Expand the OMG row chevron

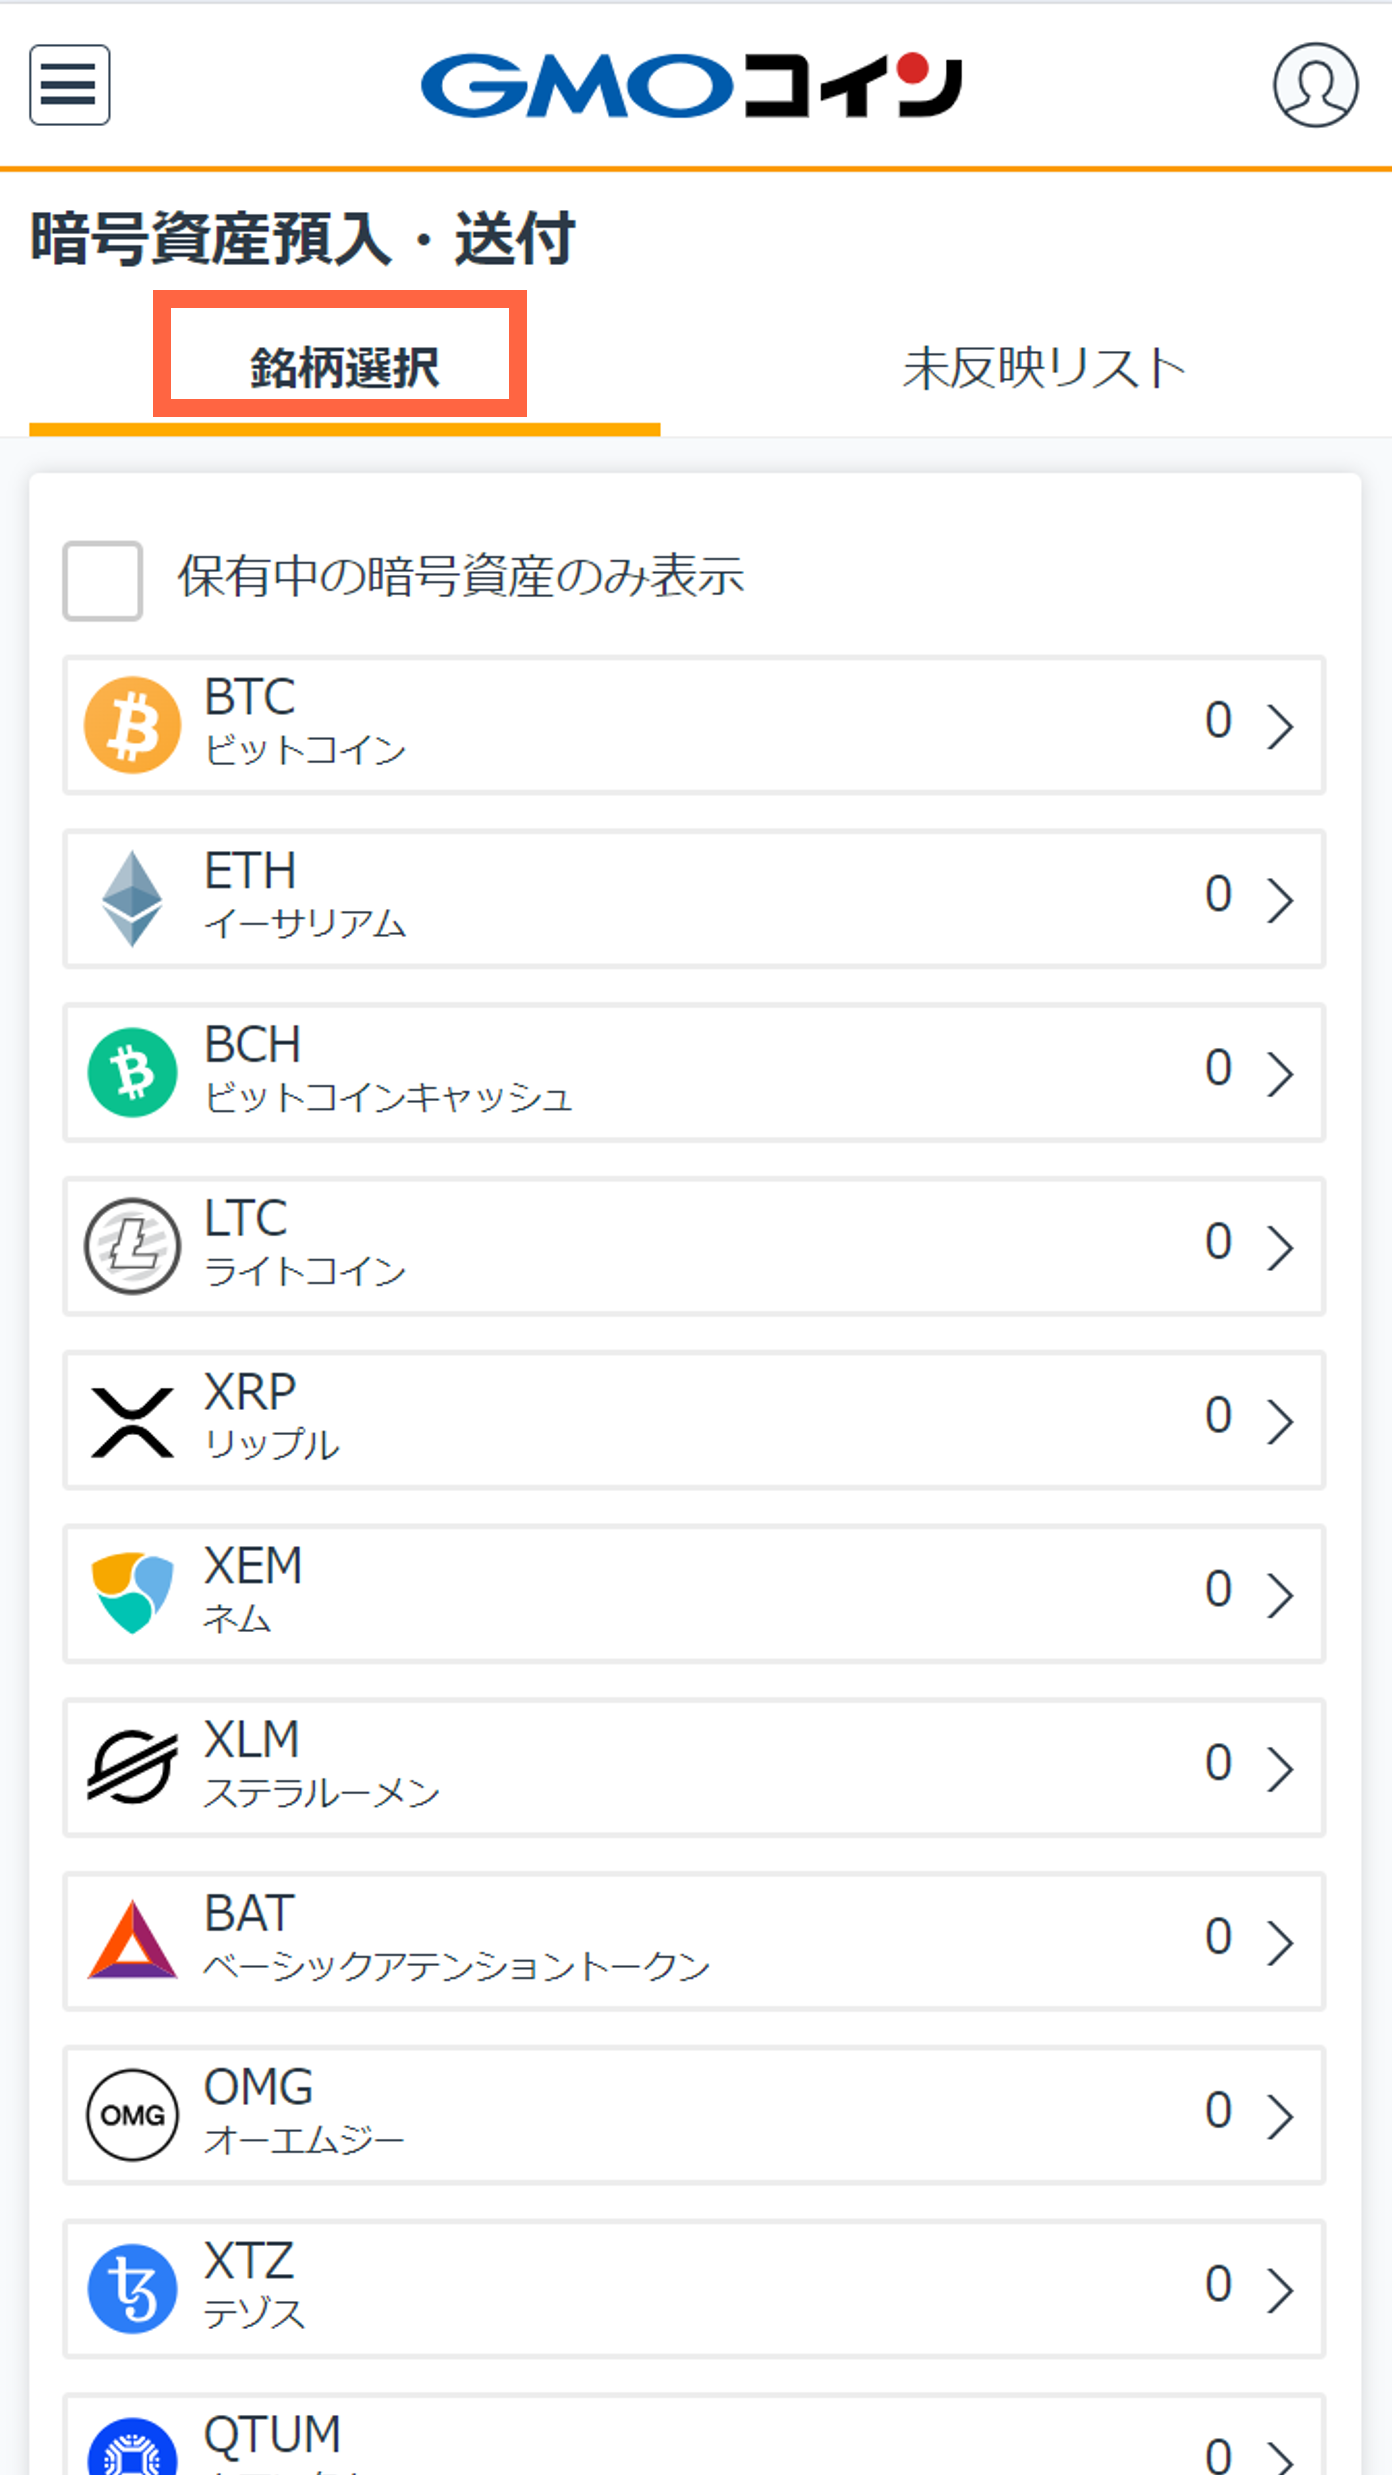(1280, 2115)
